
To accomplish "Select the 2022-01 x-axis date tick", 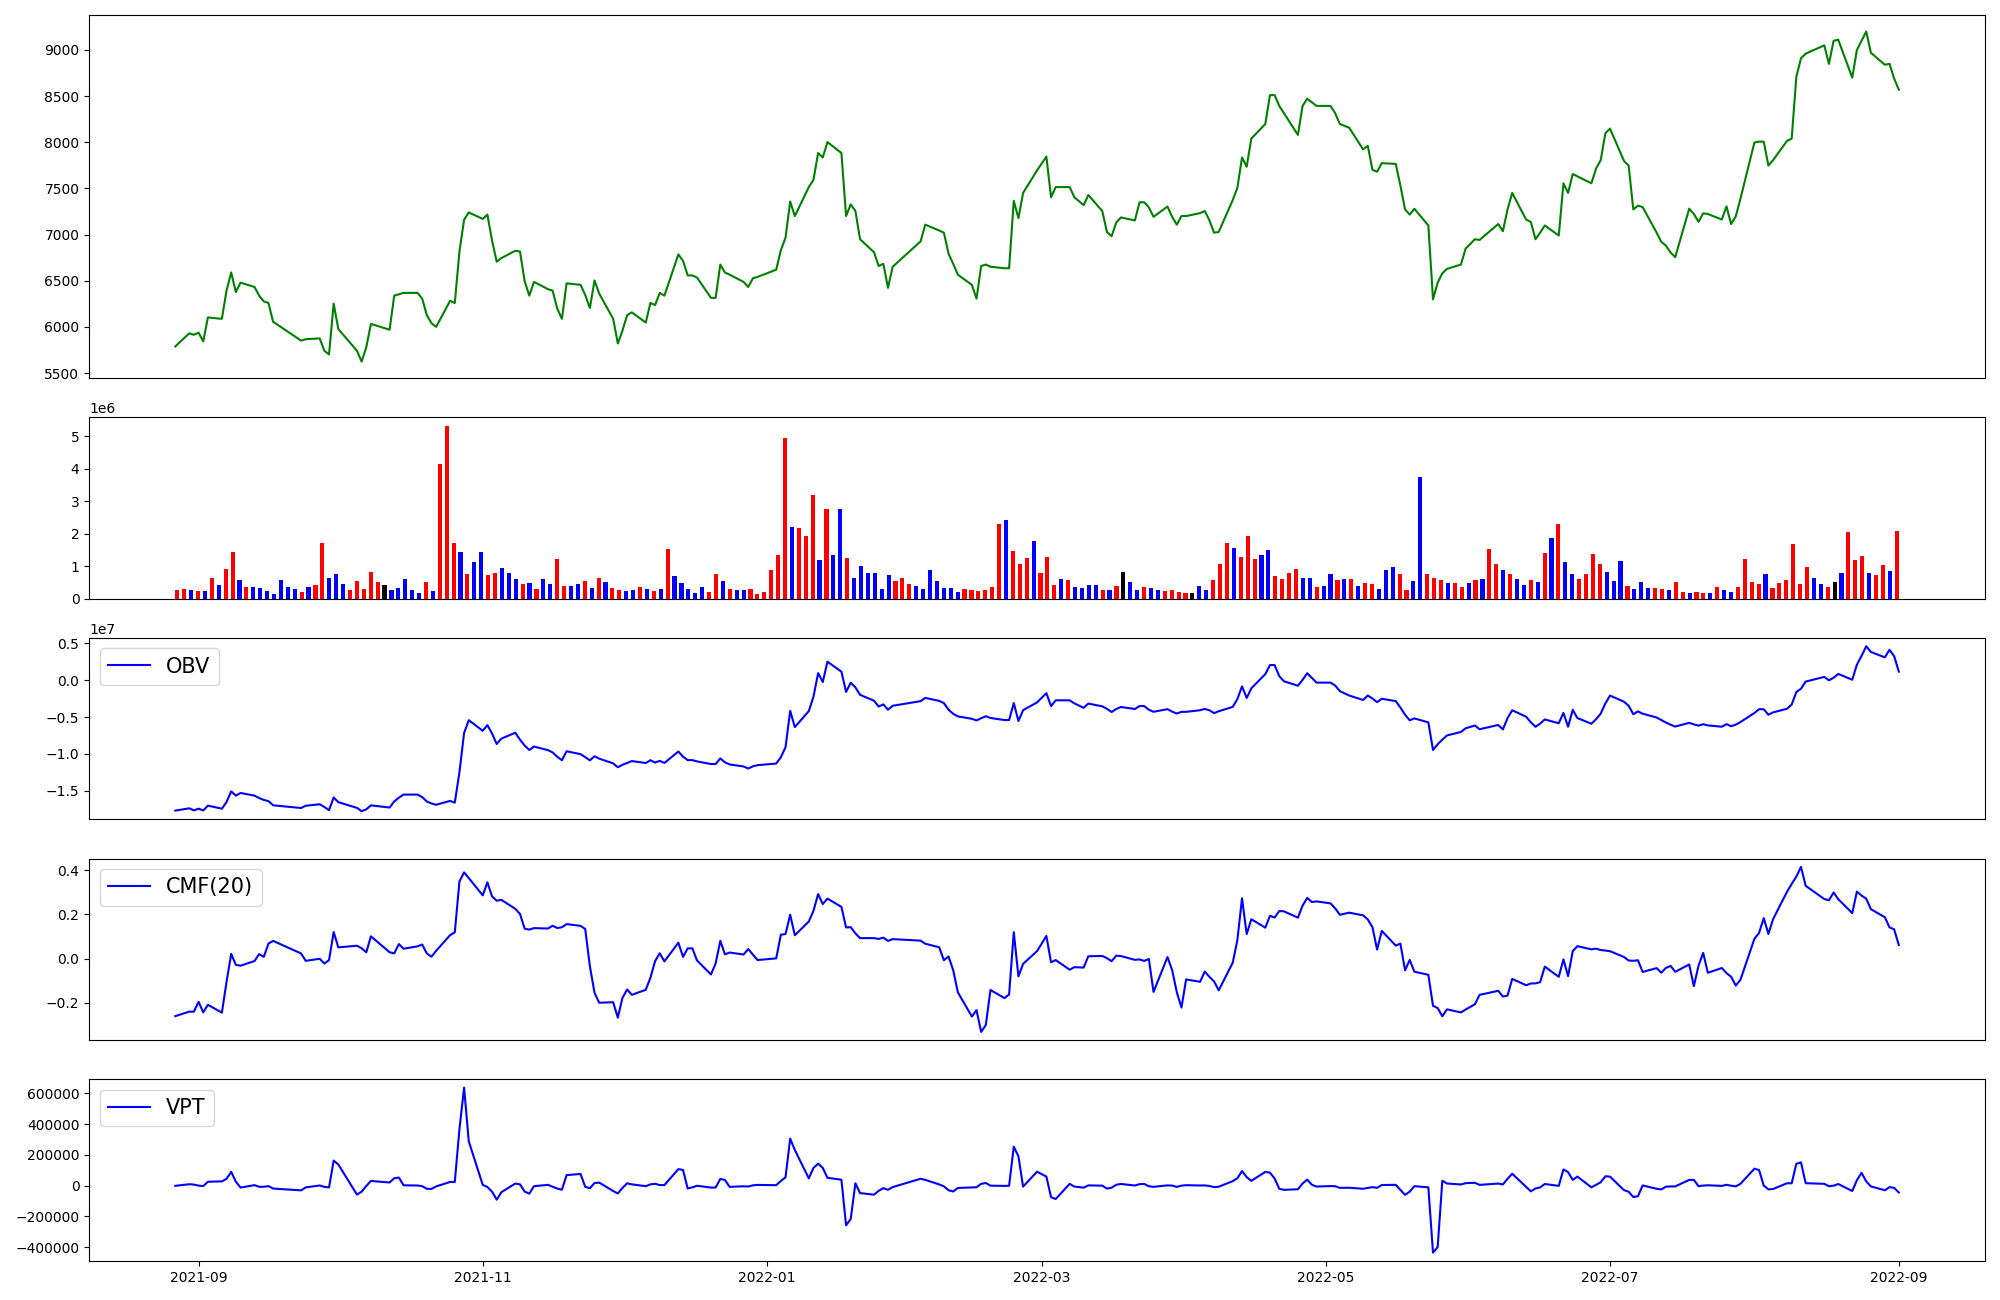I will click(767, 1277).
